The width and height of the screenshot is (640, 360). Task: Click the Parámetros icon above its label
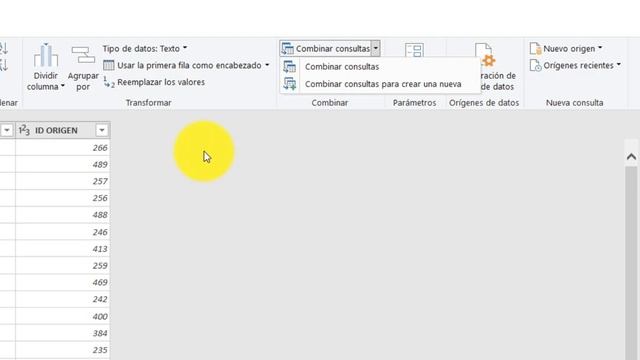(x=414, y=51)
